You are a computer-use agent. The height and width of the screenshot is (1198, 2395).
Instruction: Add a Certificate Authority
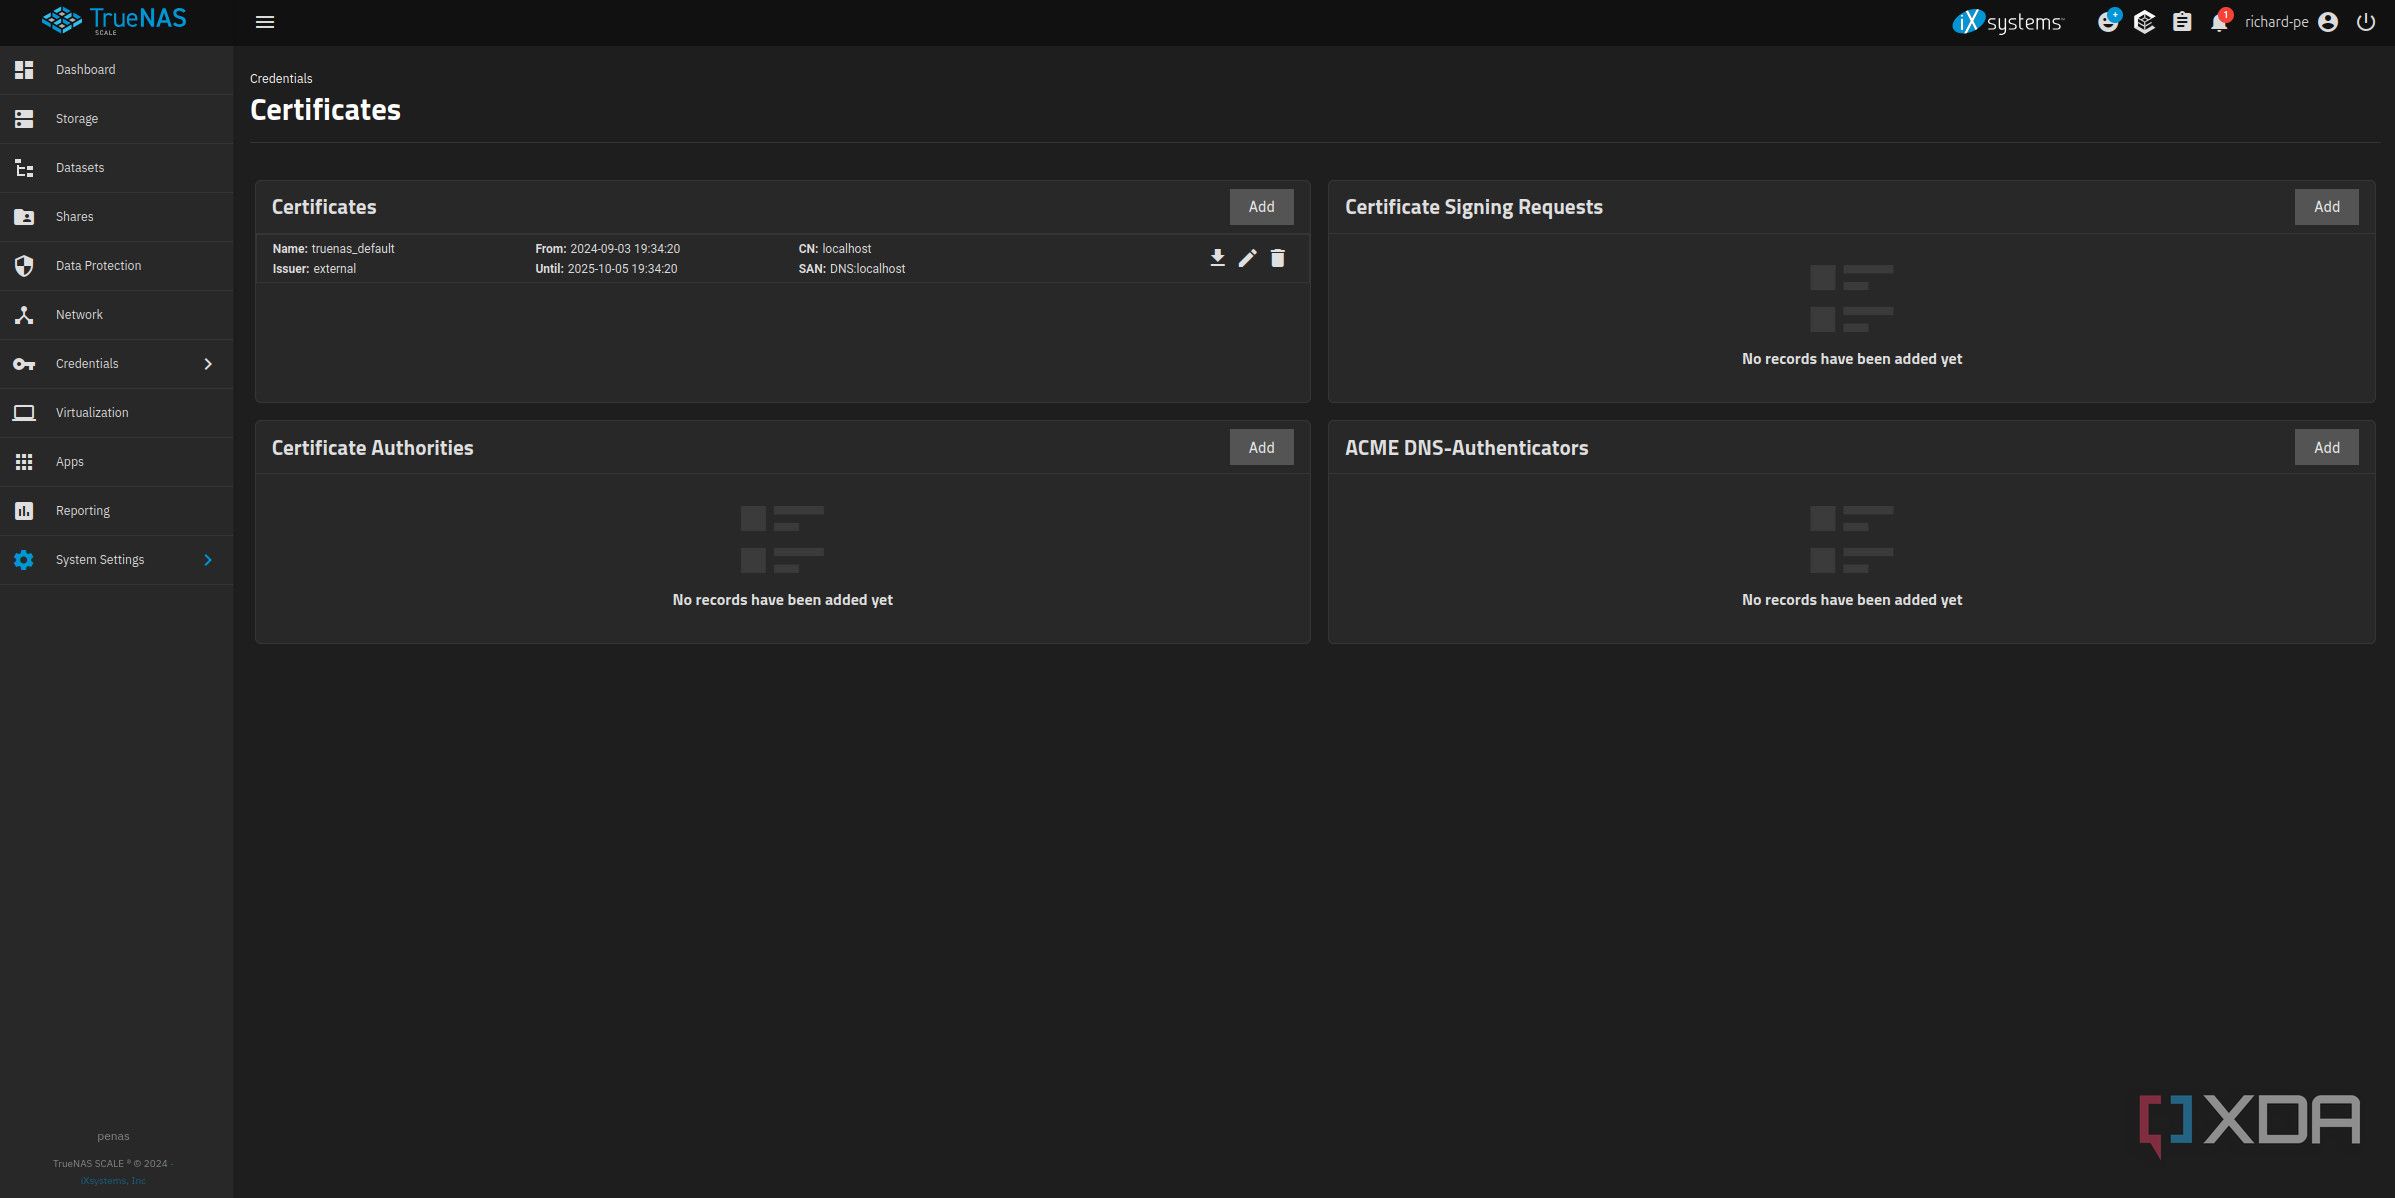1261,448
